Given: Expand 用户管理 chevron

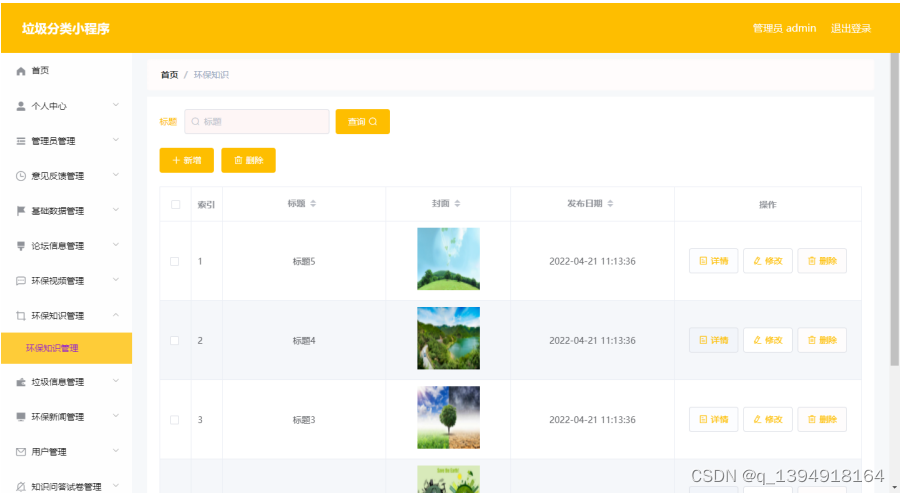Looking at the screenshot, I should click(115, 451).
